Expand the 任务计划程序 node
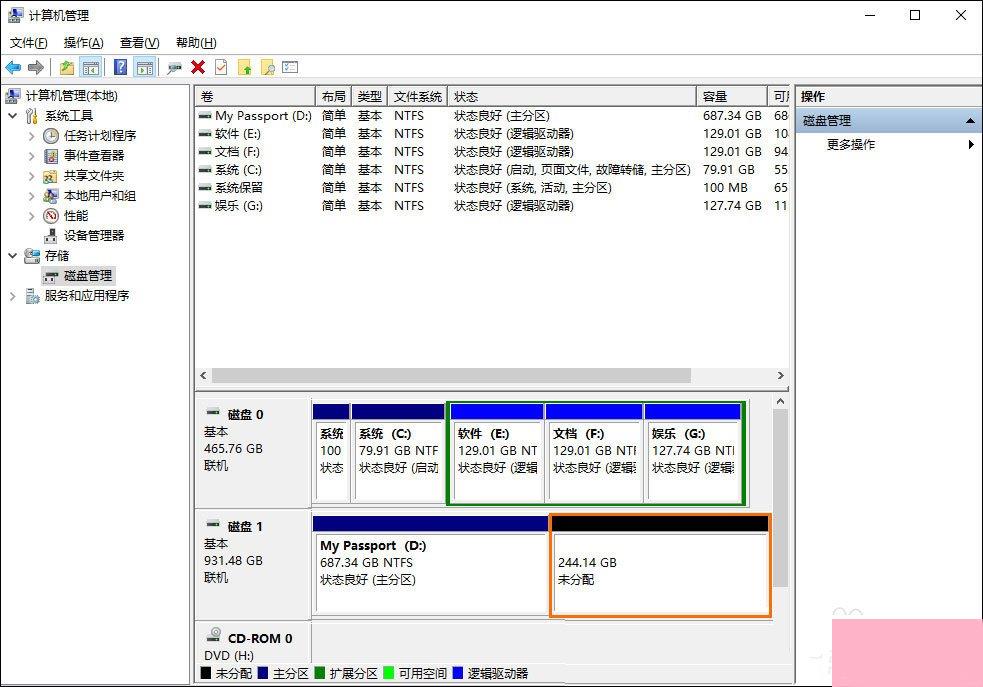The width and height of the screenshot is (983, 687). [31, 135]
